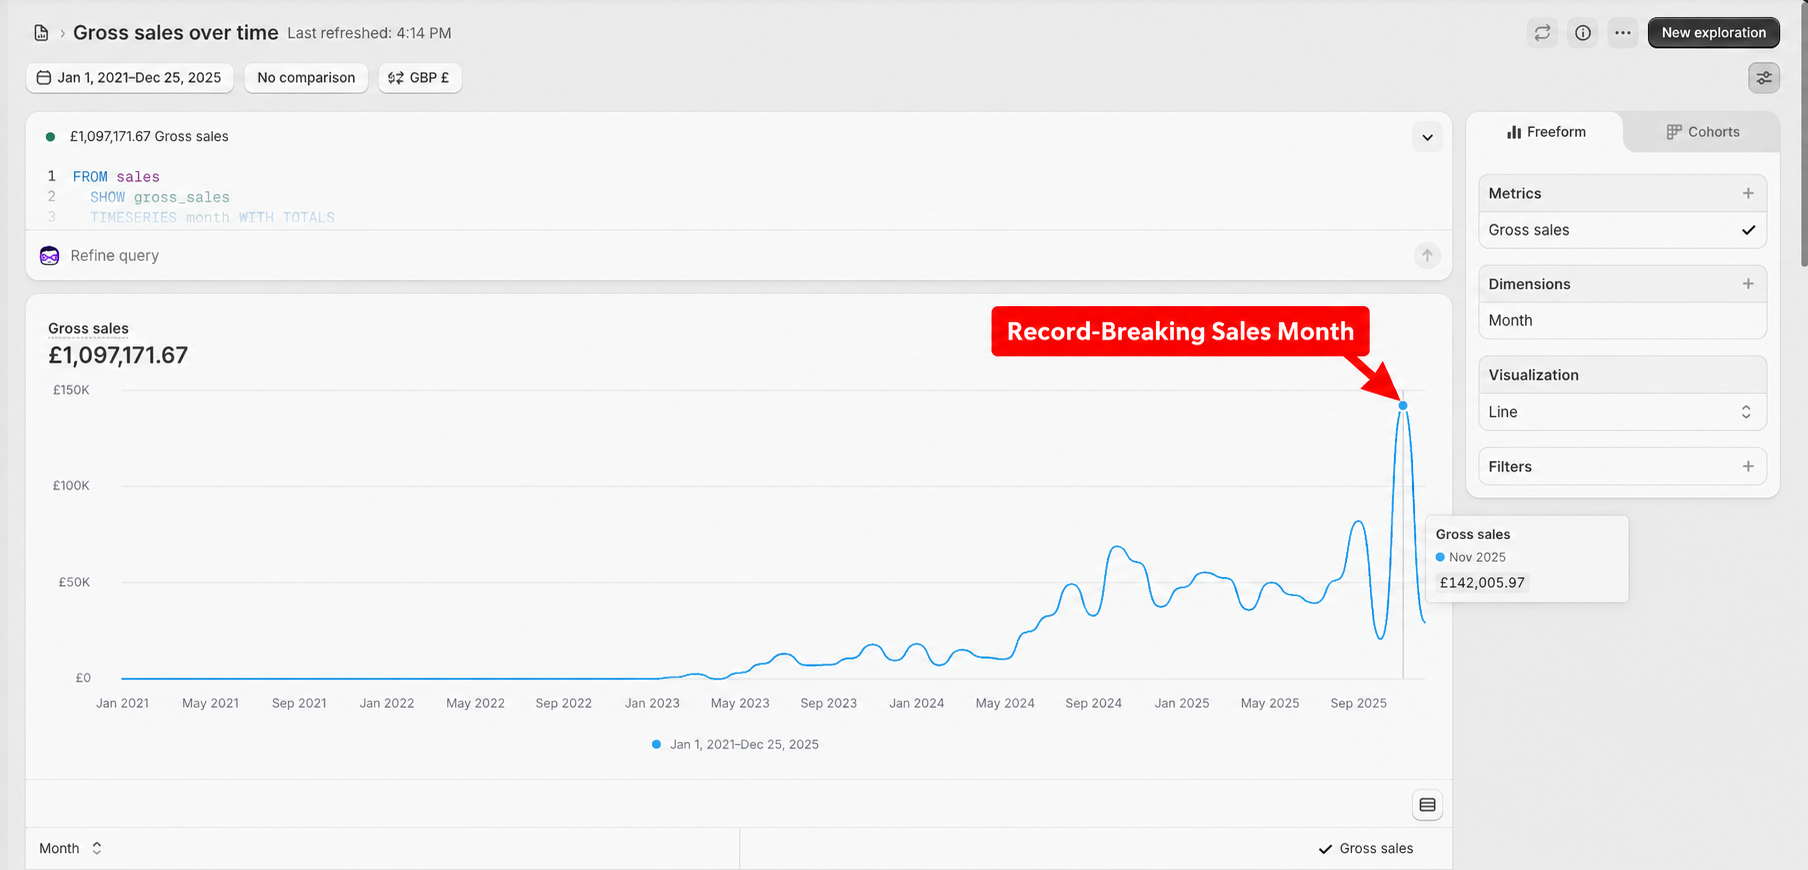Click the Refine query input field
The height and width of the screenshot is (870, 1808).
(740, 255)
